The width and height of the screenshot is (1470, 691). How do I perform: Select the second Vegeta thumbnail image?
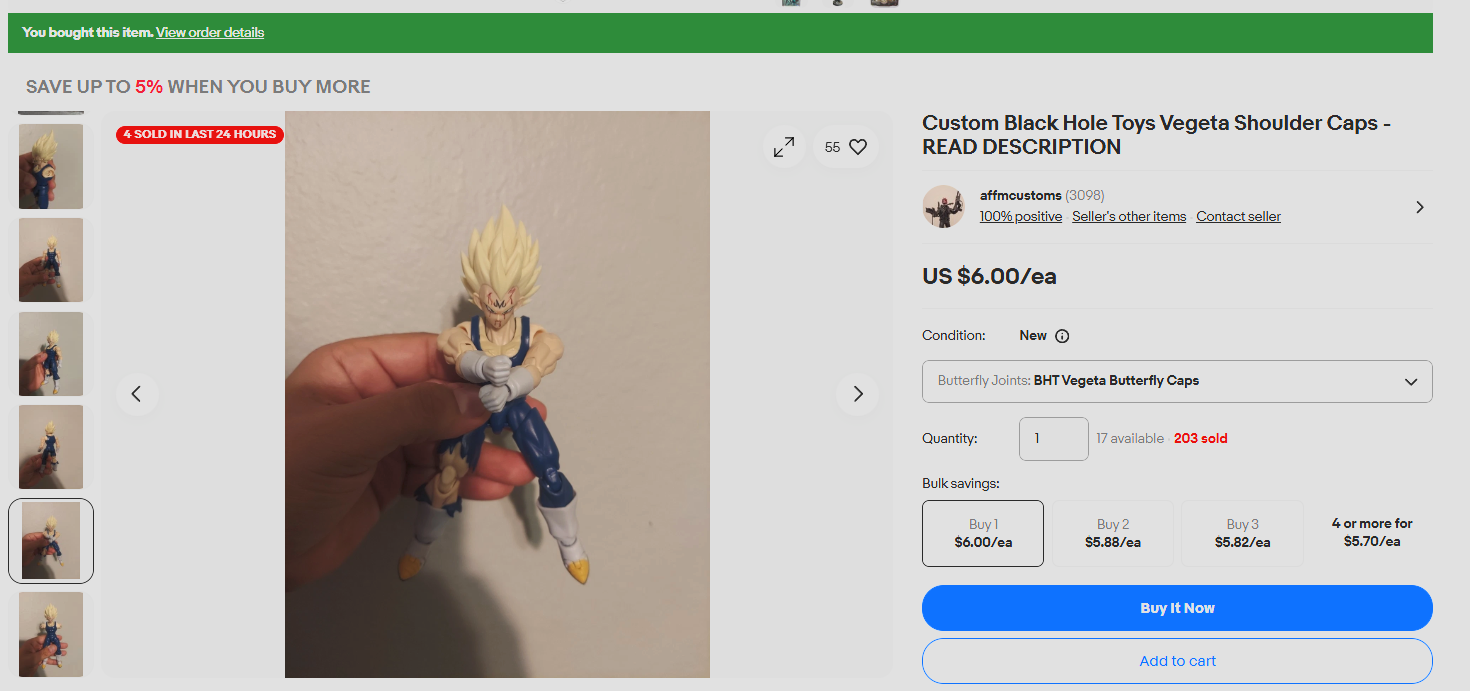point(51,260)
